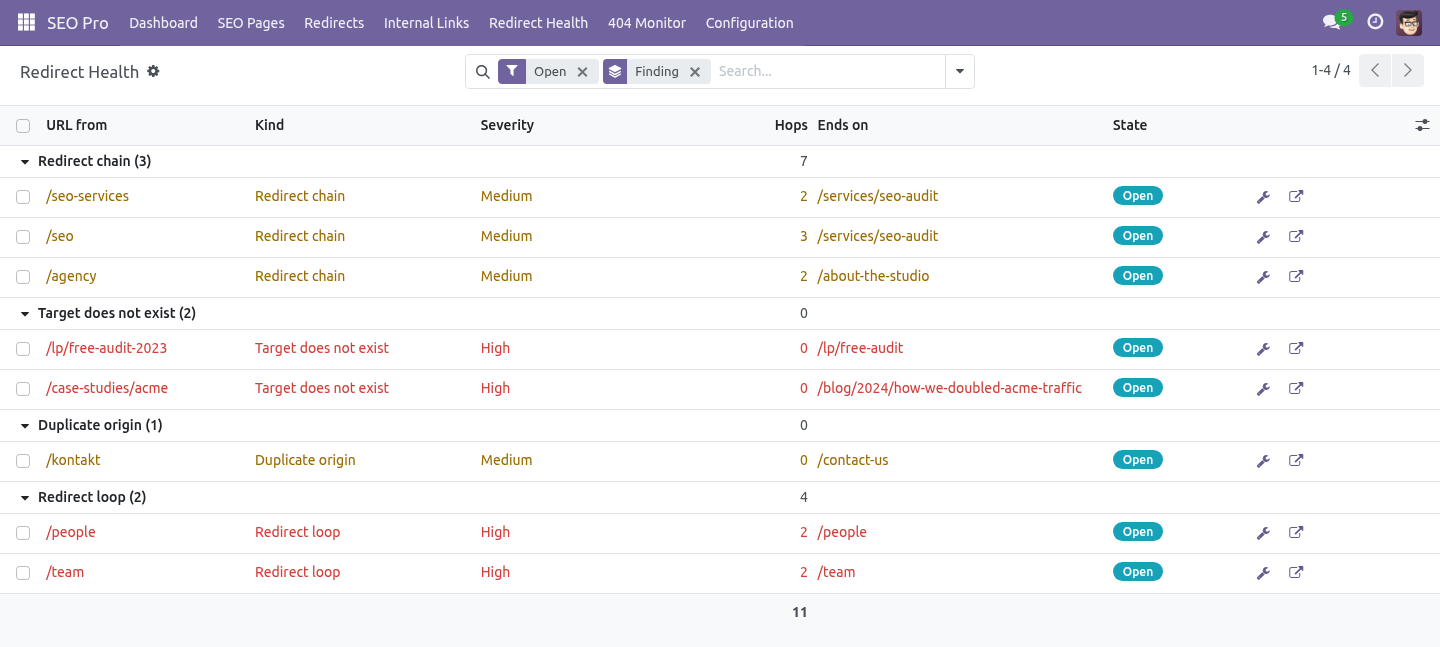Open the apps grid menu icon
1440x647 pixels.
tap(26, 22)
